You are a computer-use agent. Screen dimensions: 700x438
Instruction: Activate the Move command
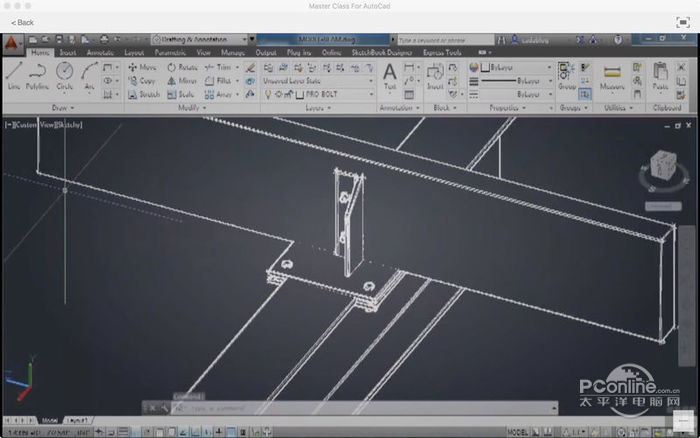142,67
